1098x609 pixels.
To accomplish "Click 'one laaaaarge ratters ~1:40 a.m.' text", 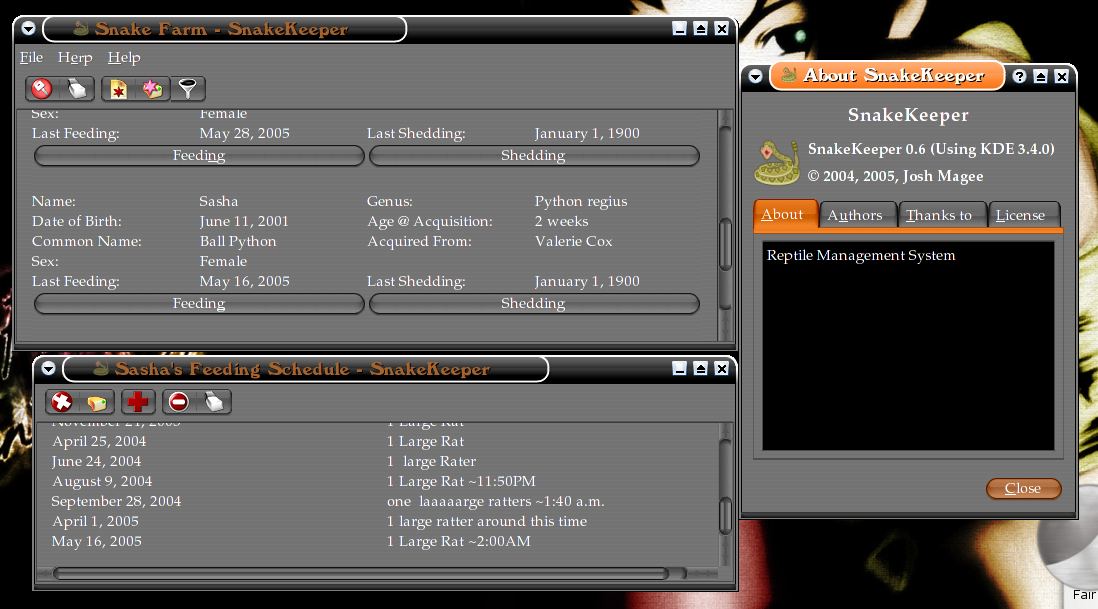I will pos(496,501).
